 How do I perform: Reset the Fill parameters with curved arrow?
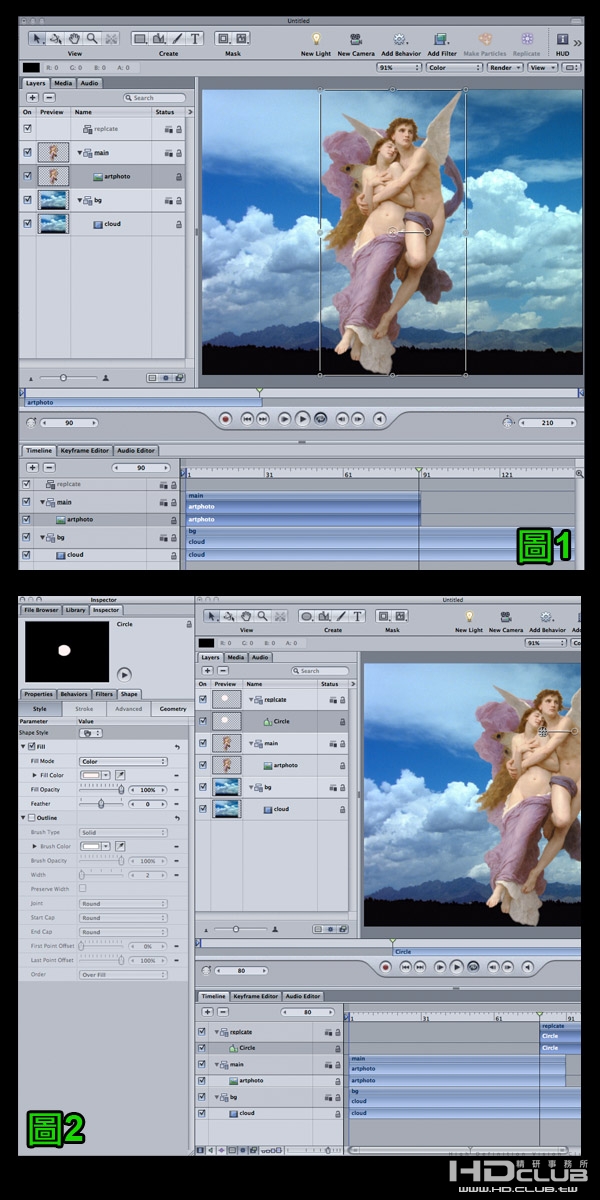(x=177, y=747)
